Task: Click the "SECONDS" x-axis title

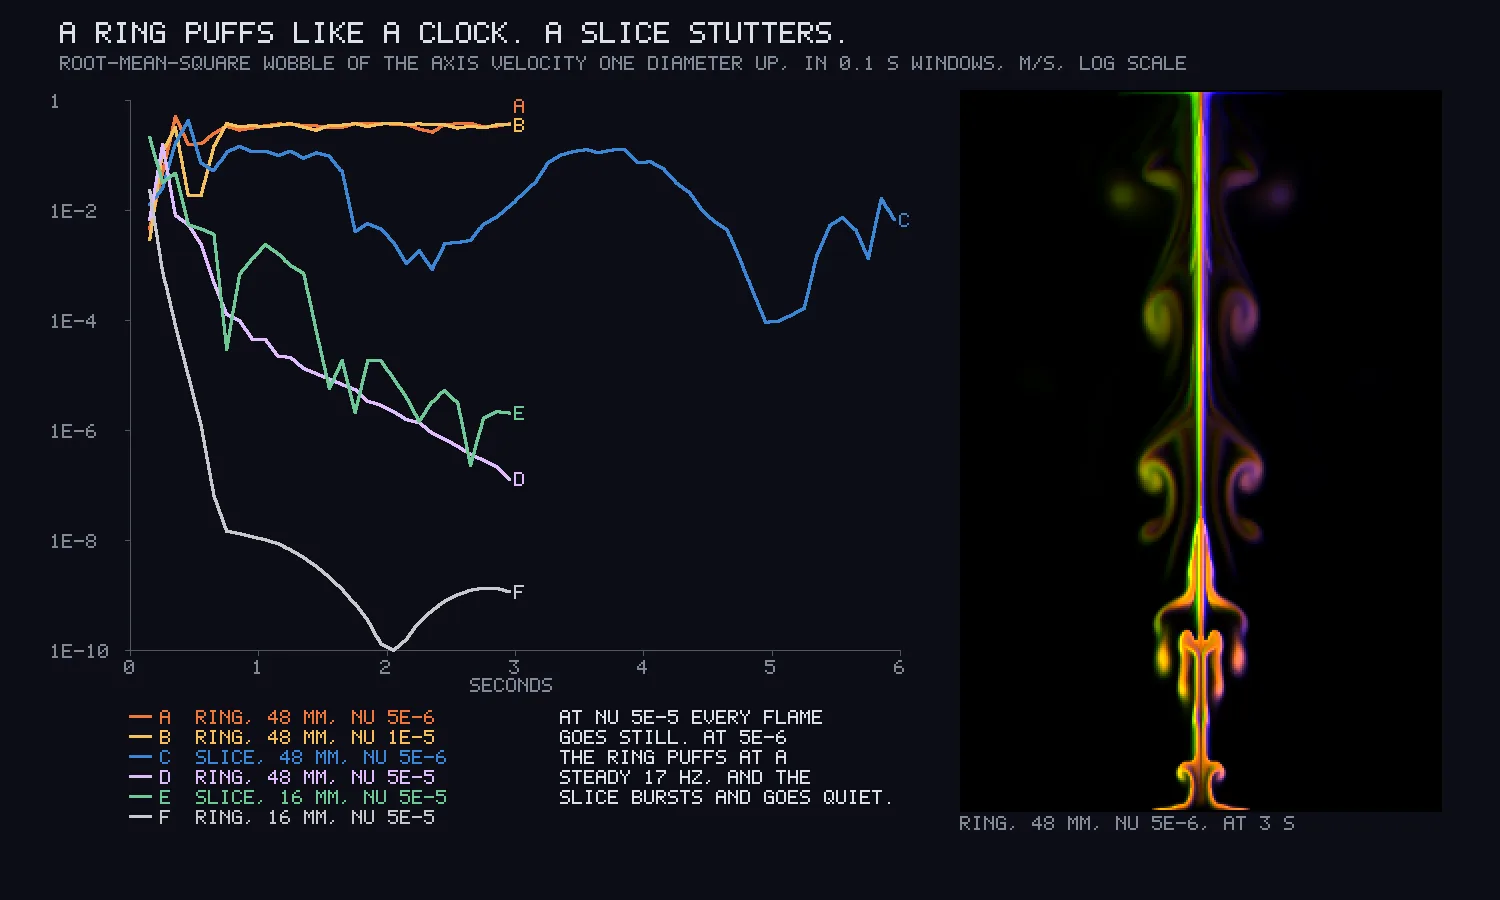Action: coord(511,685)
